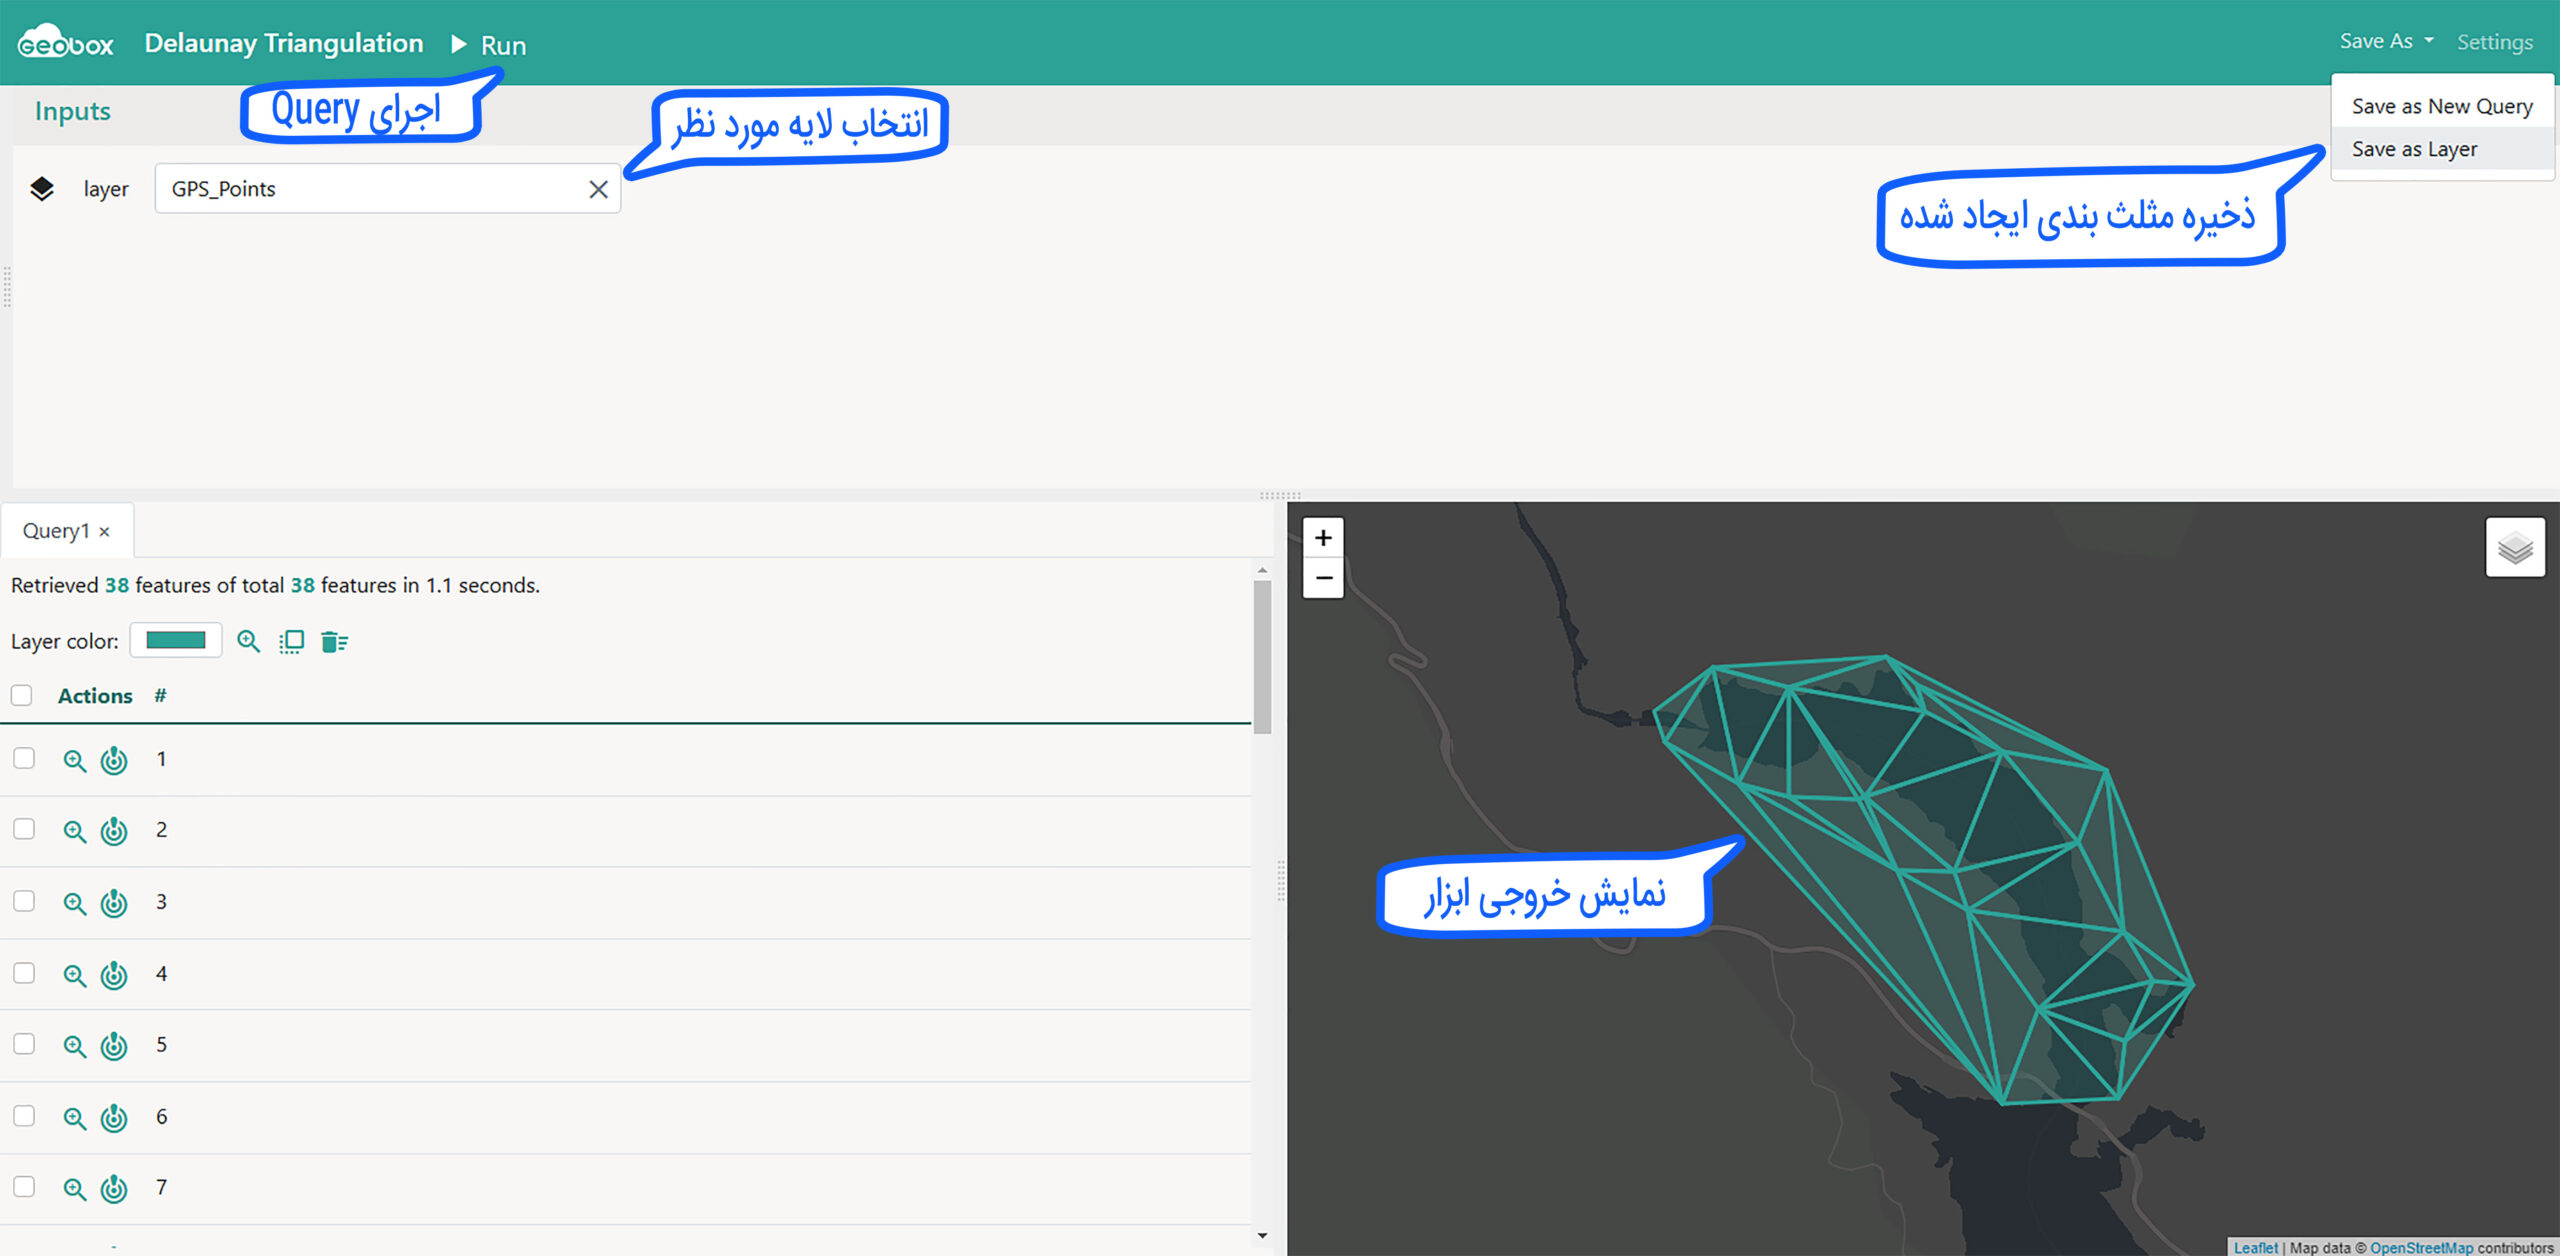Zoom in the map with plus button
Viewport: 2560px width, 1256px height.
(x=1323, y=538)
